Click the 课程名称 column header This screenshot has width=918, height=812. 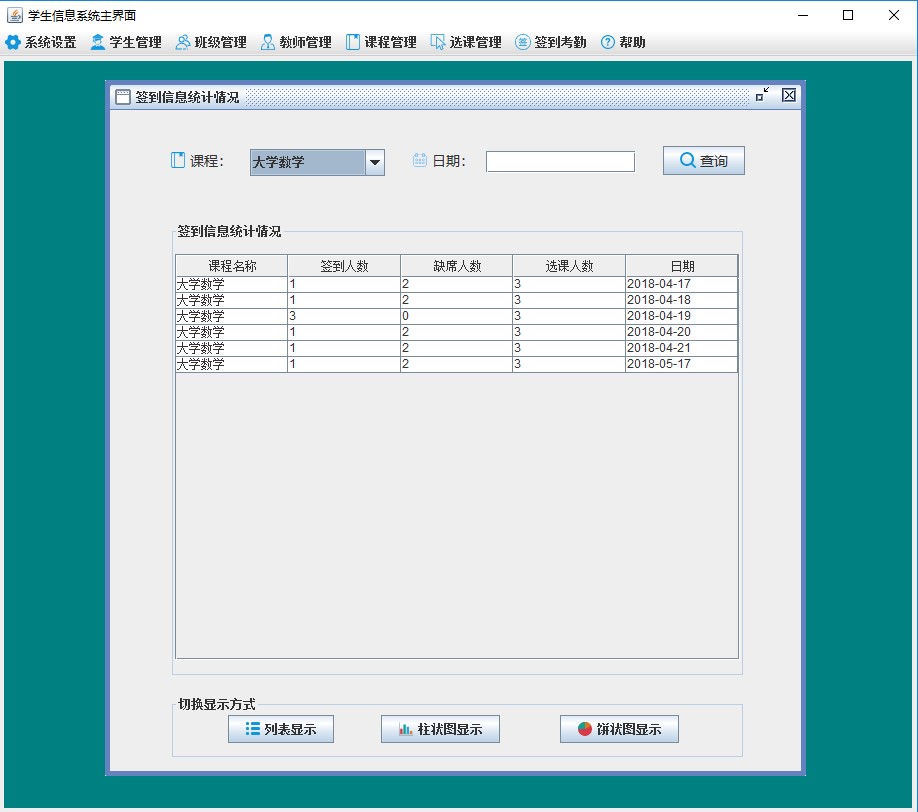232,266
